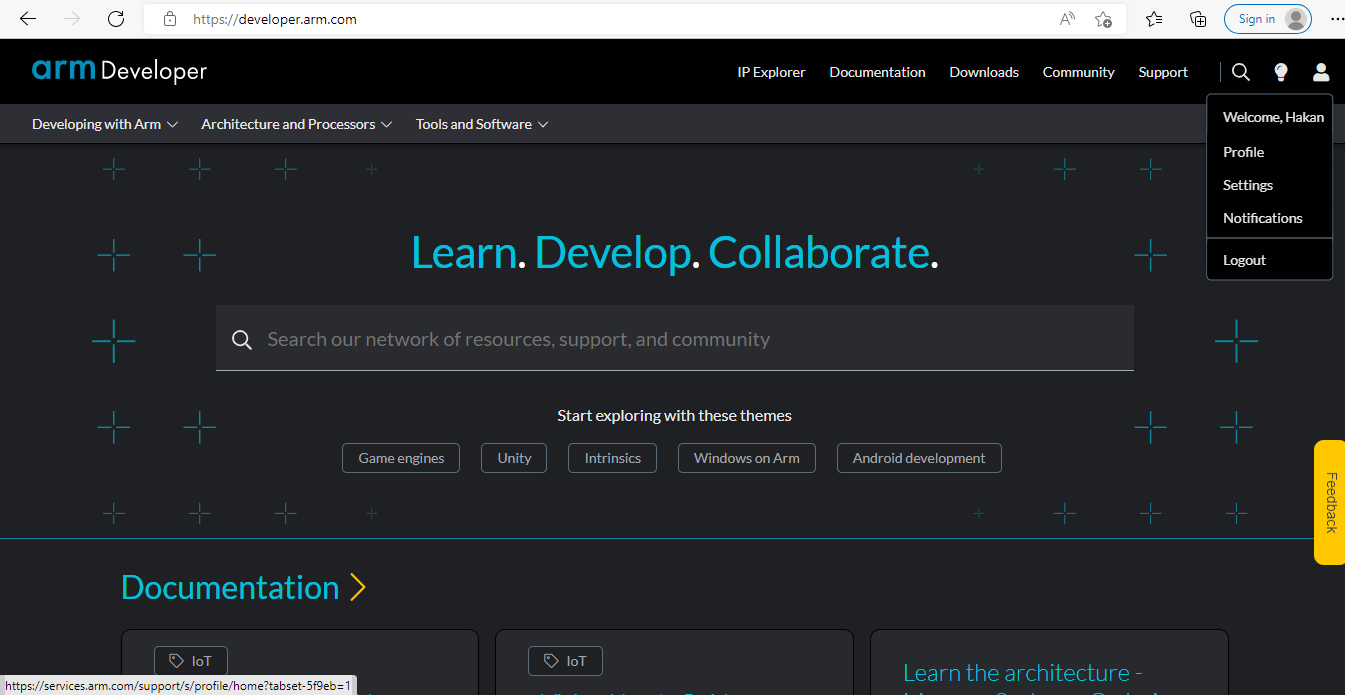This screenshot has width=1345, height=695.
Task: Click the second IoT tag label
Action: (565, 661)
